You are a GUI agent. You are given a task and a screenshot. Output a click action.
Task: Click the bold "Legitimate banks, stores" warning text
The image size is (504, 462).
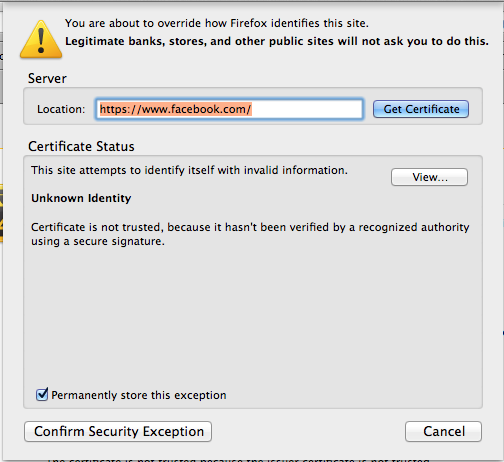tap(277, 41)
